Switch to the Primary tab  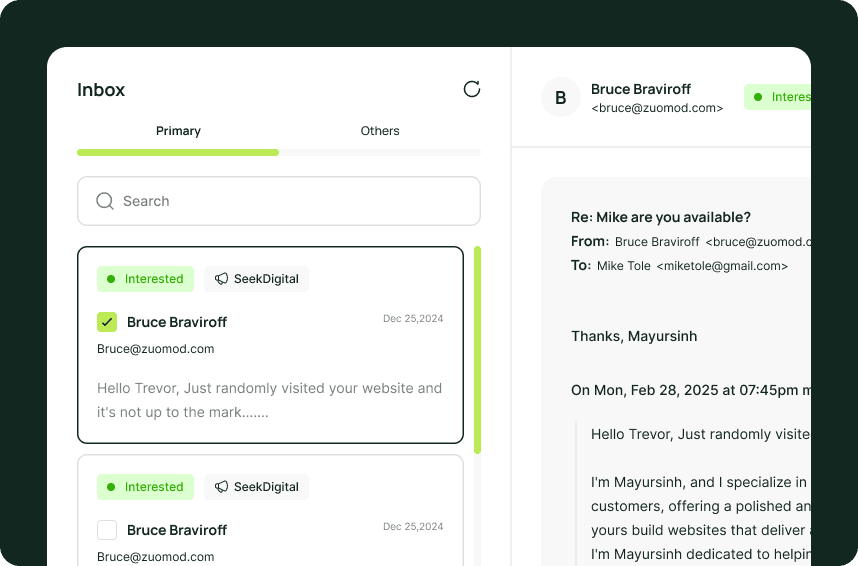tap(178, 131)
